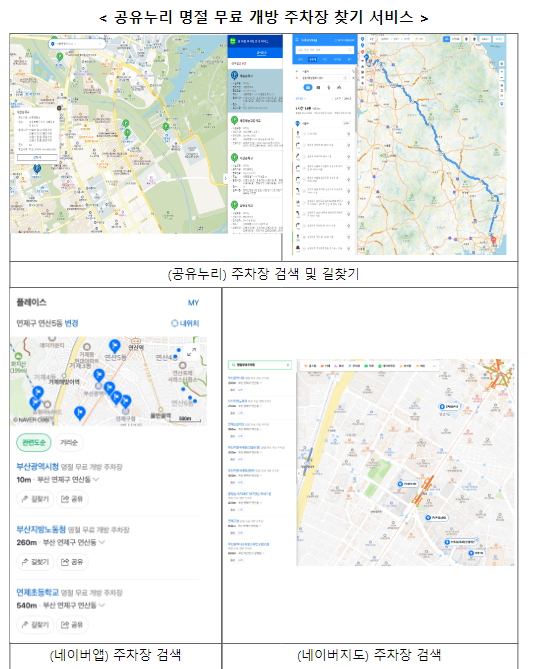Select car route mode in kakaomap
The height and width of the screenshot is (669, 539).
pyautogui.click(x=308, y=87)
